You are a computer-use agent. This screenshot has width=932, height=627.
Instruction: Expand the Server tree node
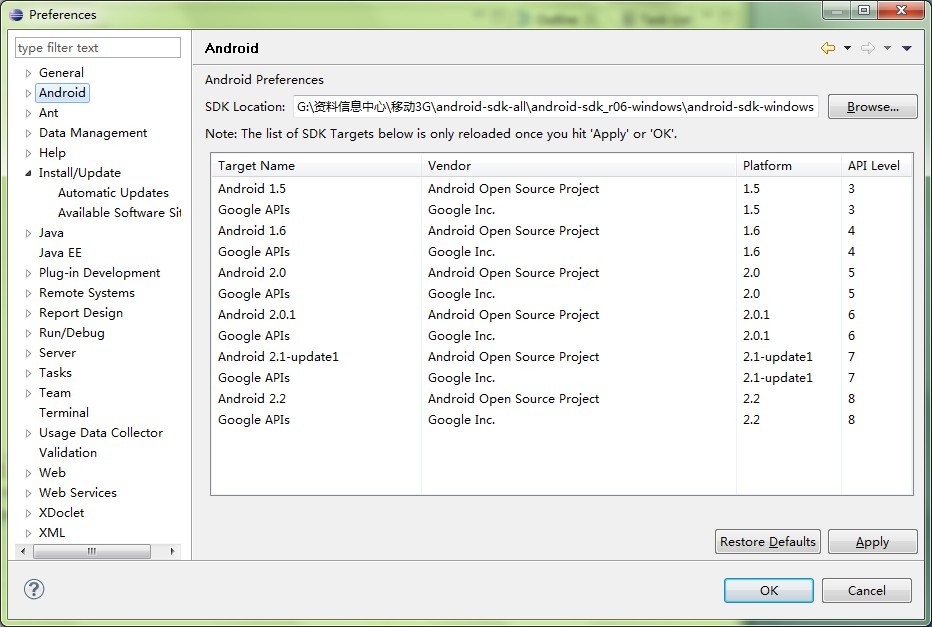pyautogui.click(x=28, y=353)
